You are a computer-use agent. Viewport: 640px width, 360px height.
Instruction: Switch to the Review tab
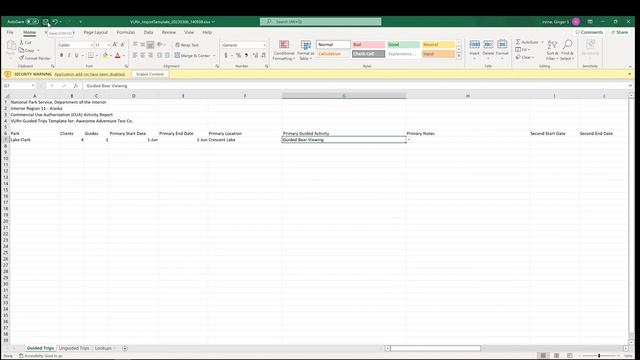point(169,32)
